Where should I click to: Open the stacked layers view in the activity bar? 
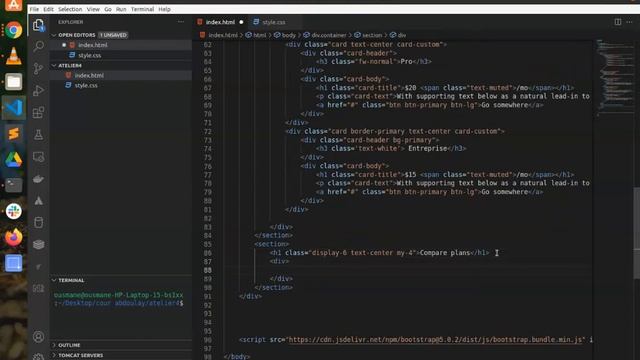pos(38,244)
